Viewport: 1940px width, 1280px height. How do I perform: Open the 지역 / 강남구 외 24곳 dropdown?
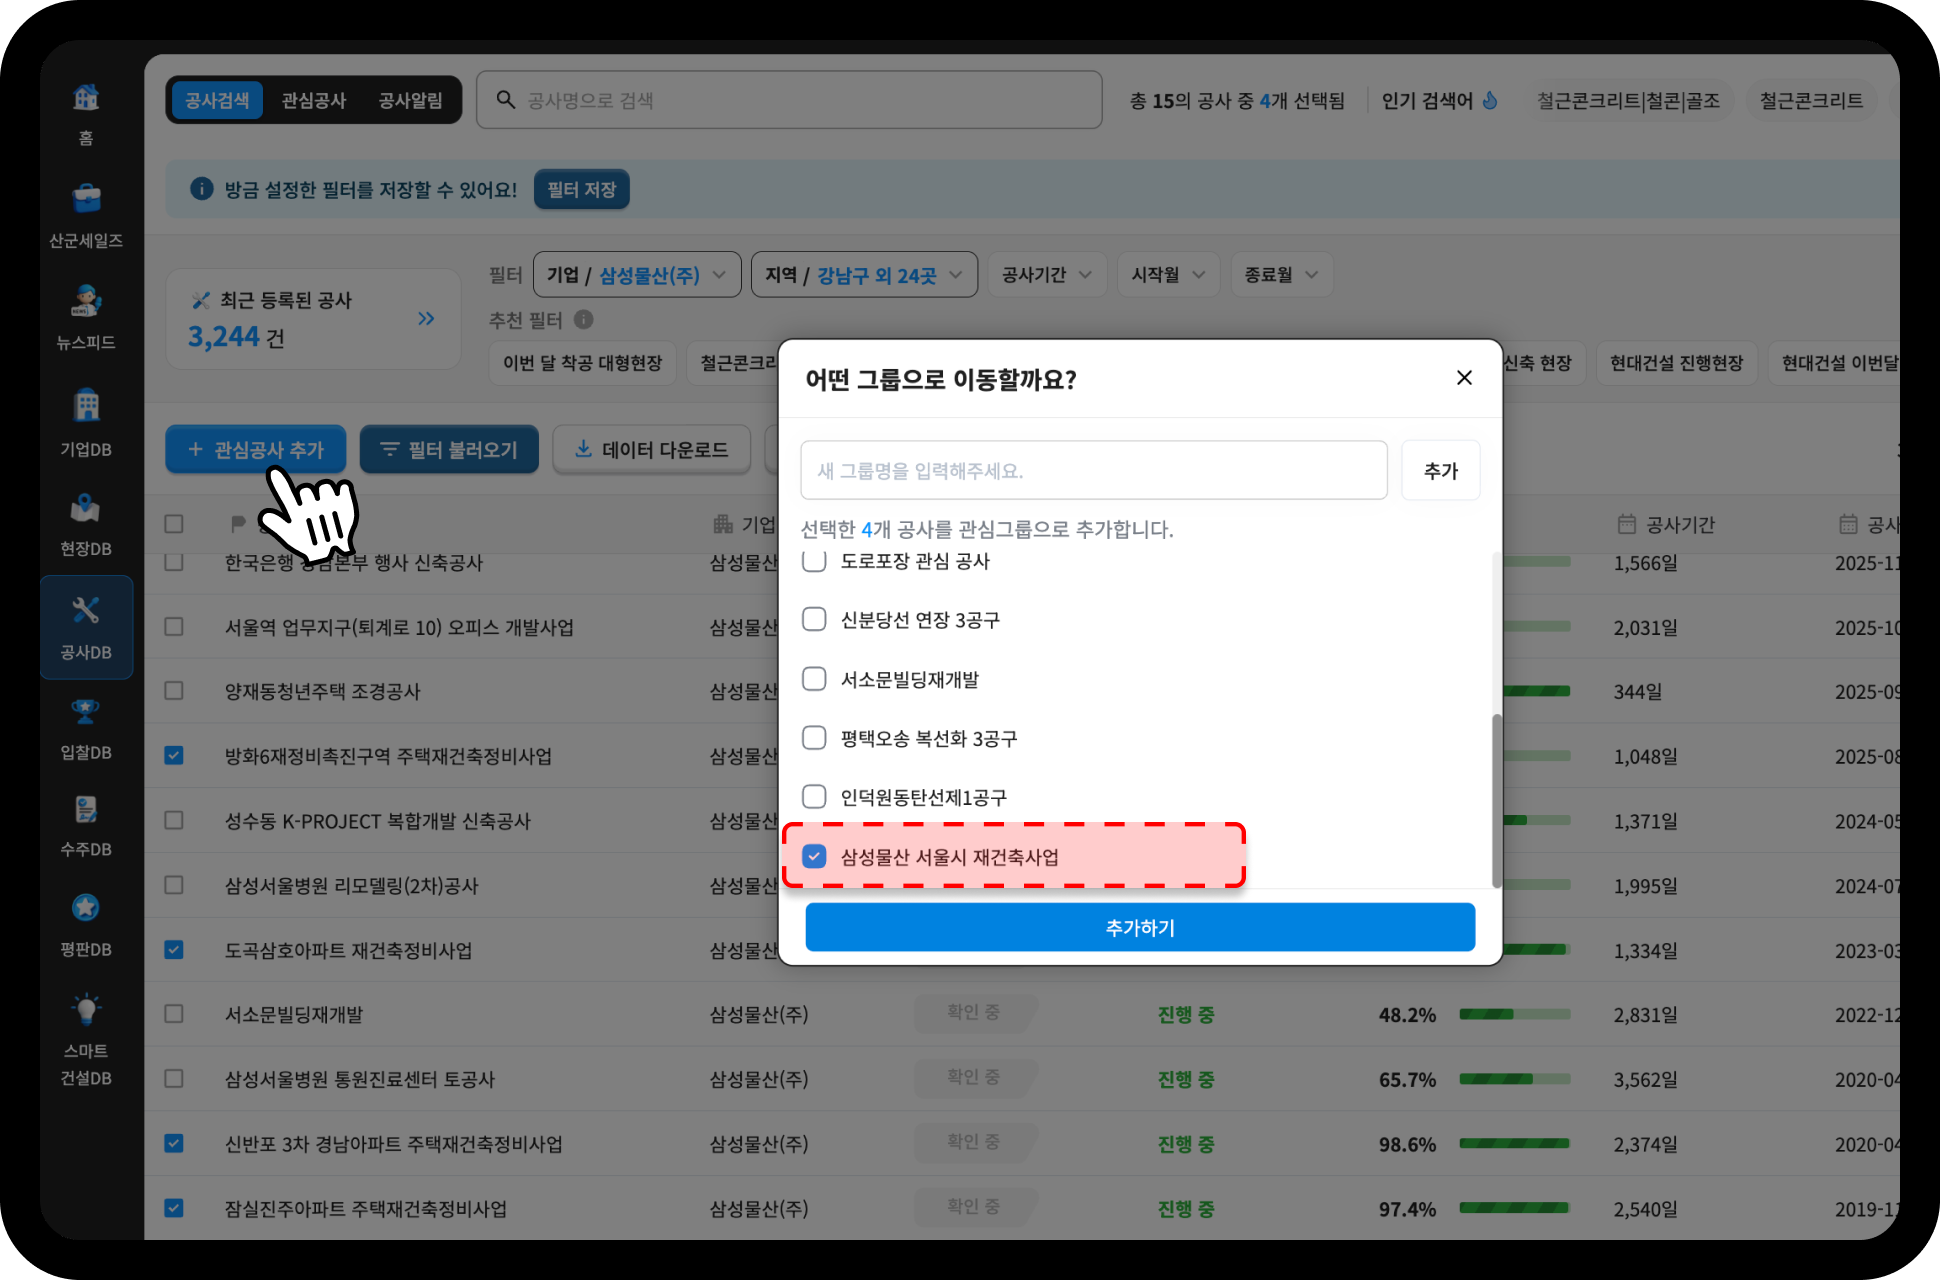tap(864, 275)
